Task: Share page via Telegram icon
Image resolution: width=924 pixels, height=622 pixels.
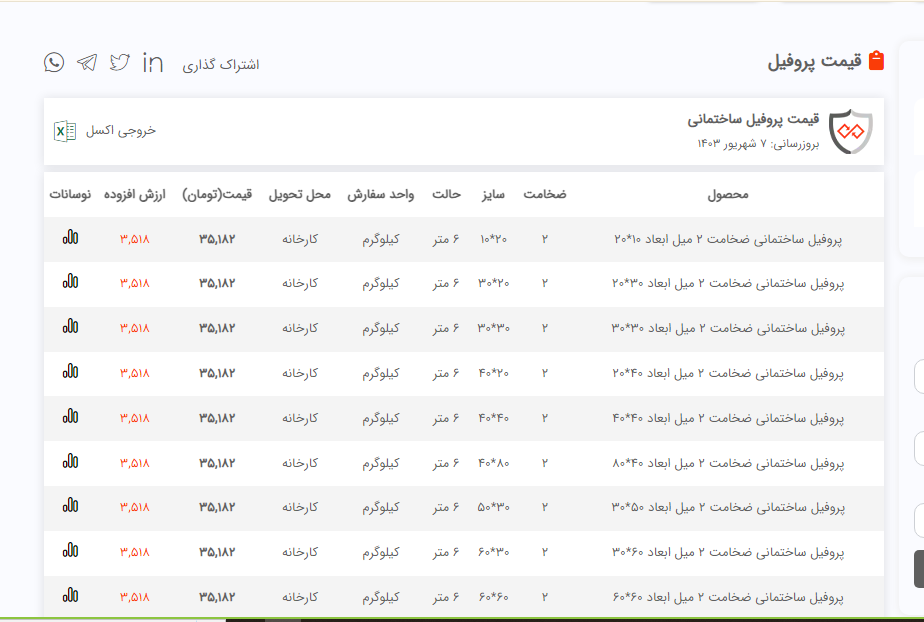Action: click(x=87, y=62)
